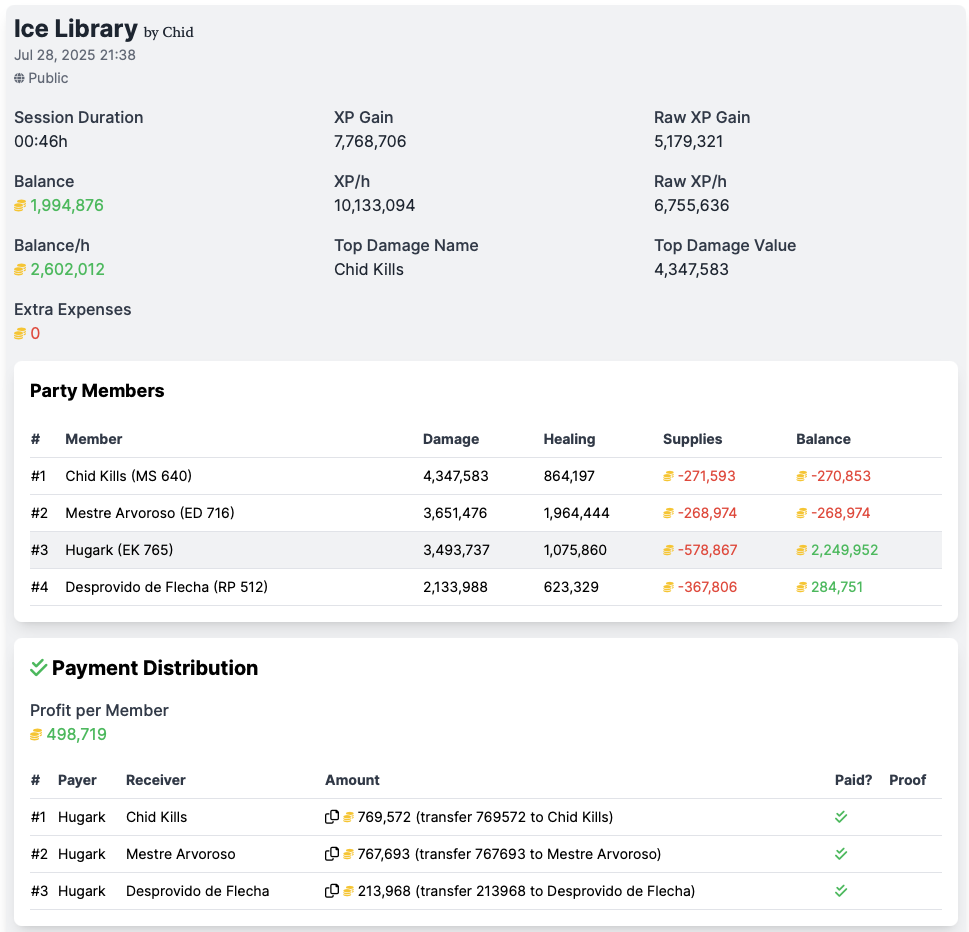Screen dimensions: 969x932
Task: Copy the 769,572 transfer amount
Action: pos(331,817)
